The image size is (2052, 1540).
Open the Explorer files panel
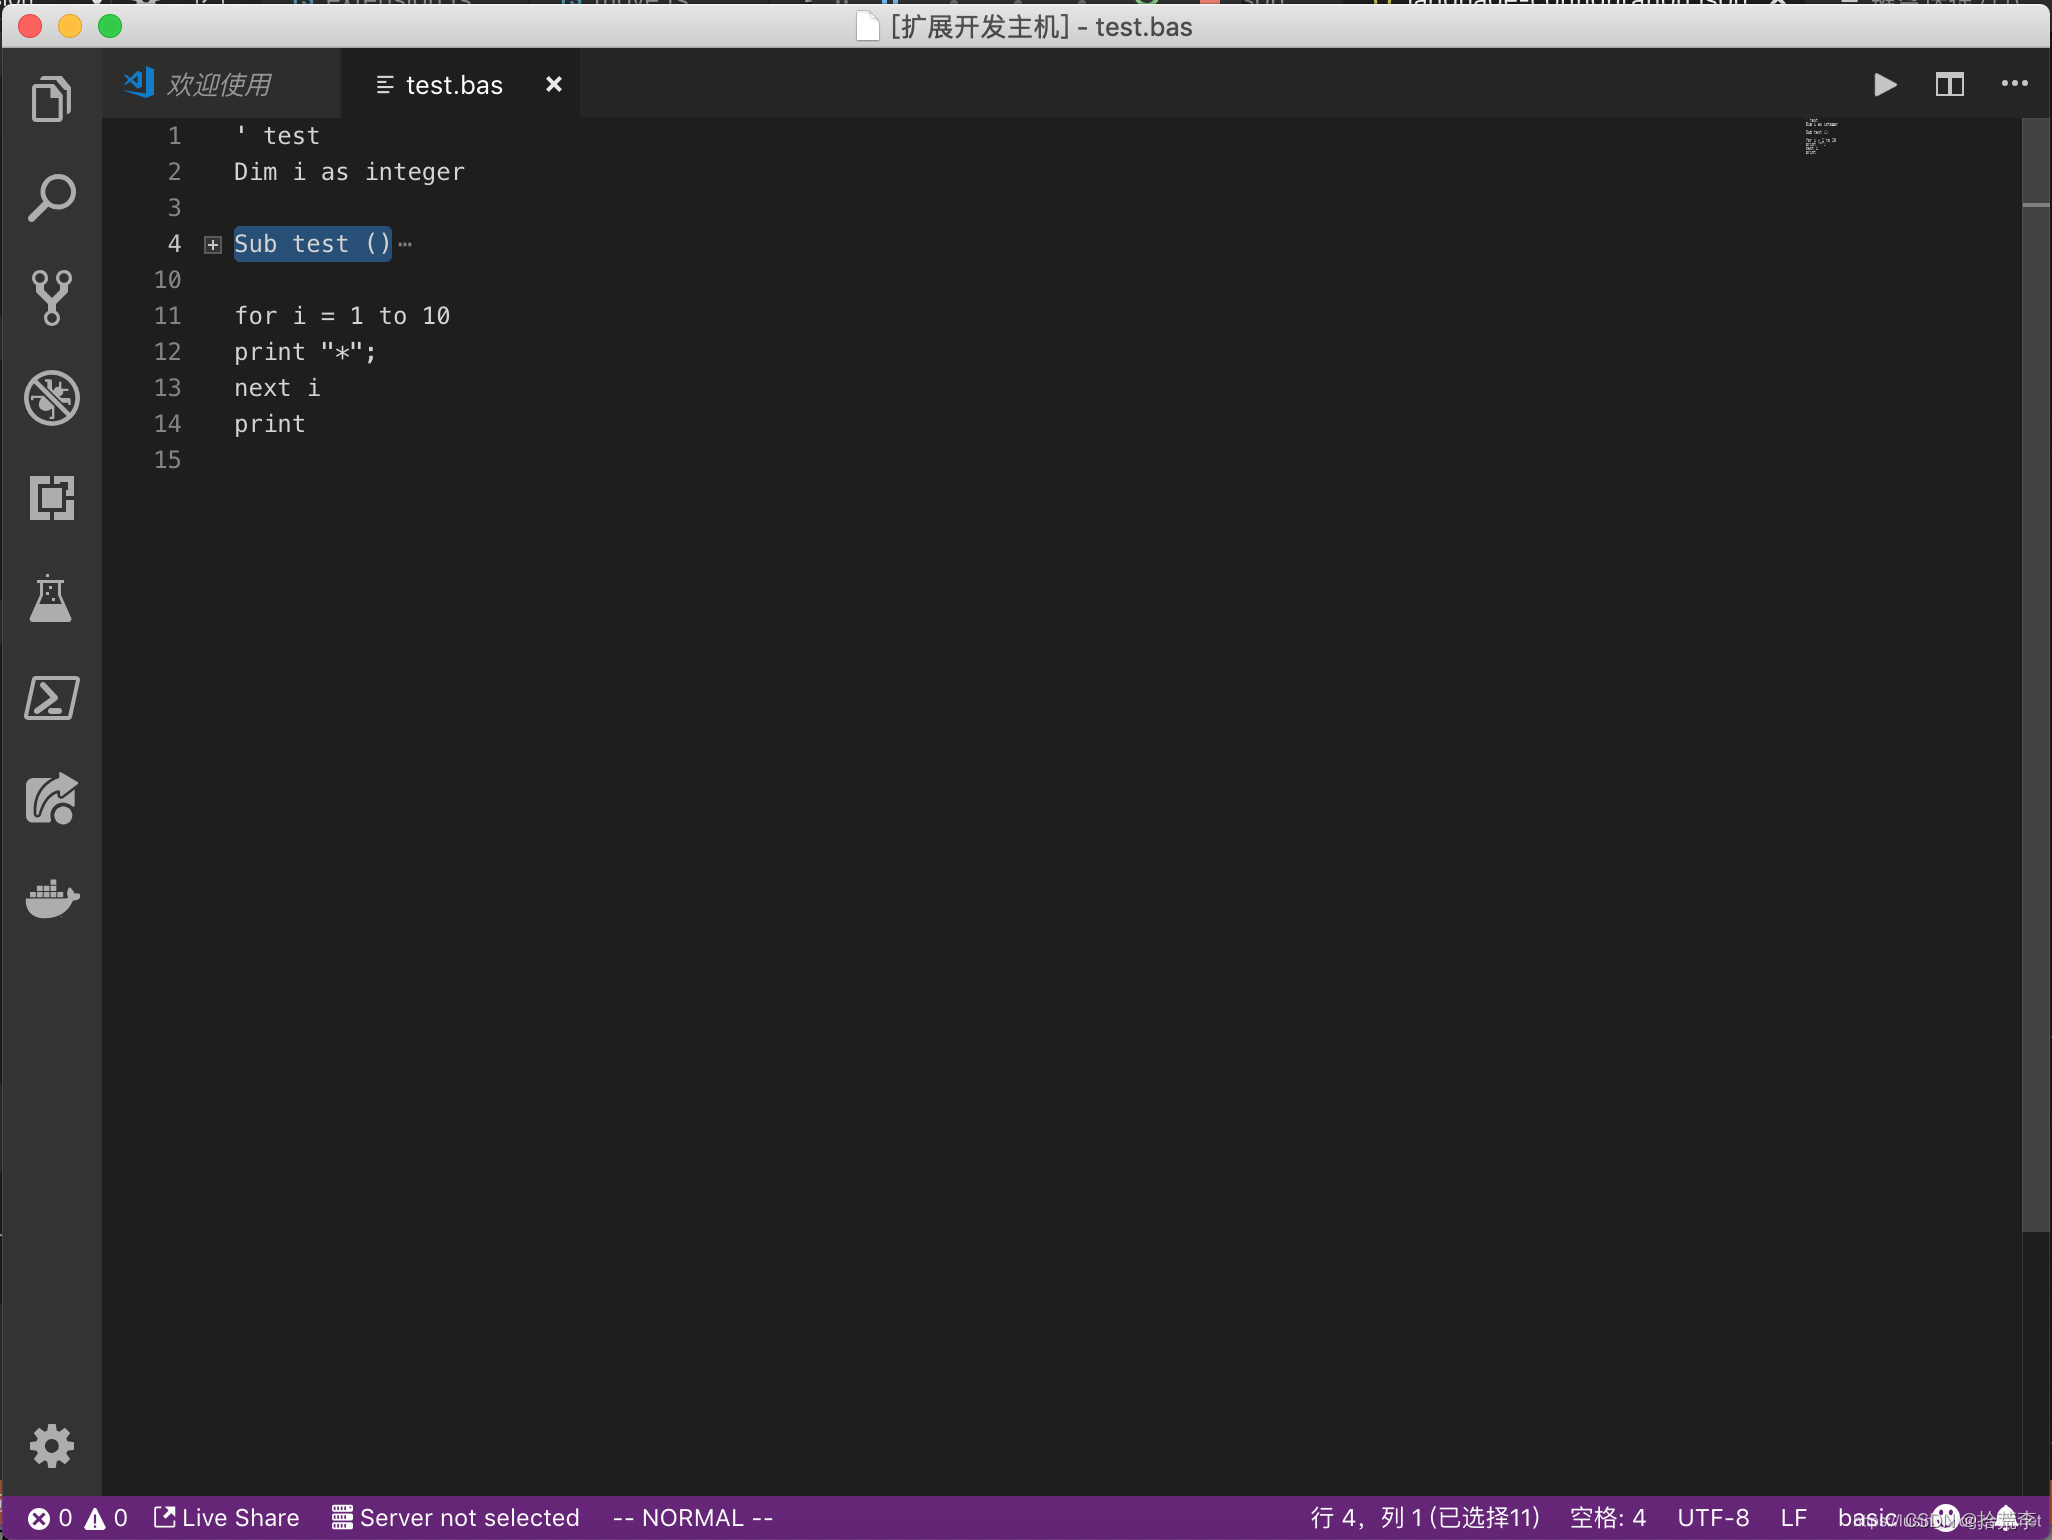[51, 99]
